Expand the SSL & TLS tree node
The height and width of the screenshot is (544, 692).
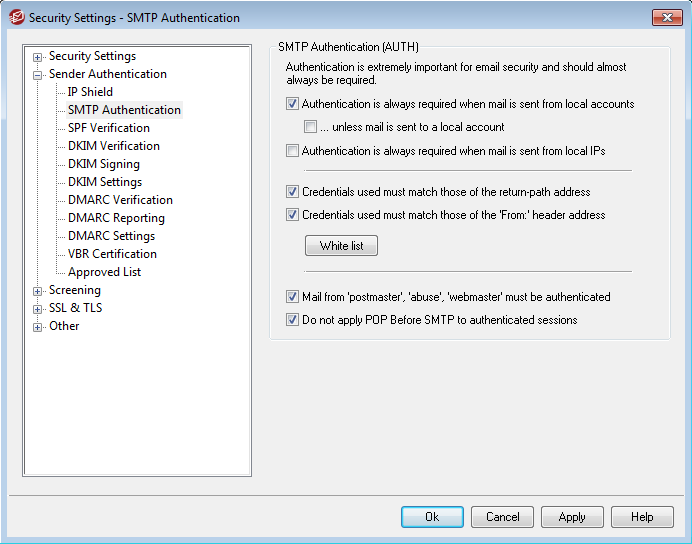click(x=38, y=309)
